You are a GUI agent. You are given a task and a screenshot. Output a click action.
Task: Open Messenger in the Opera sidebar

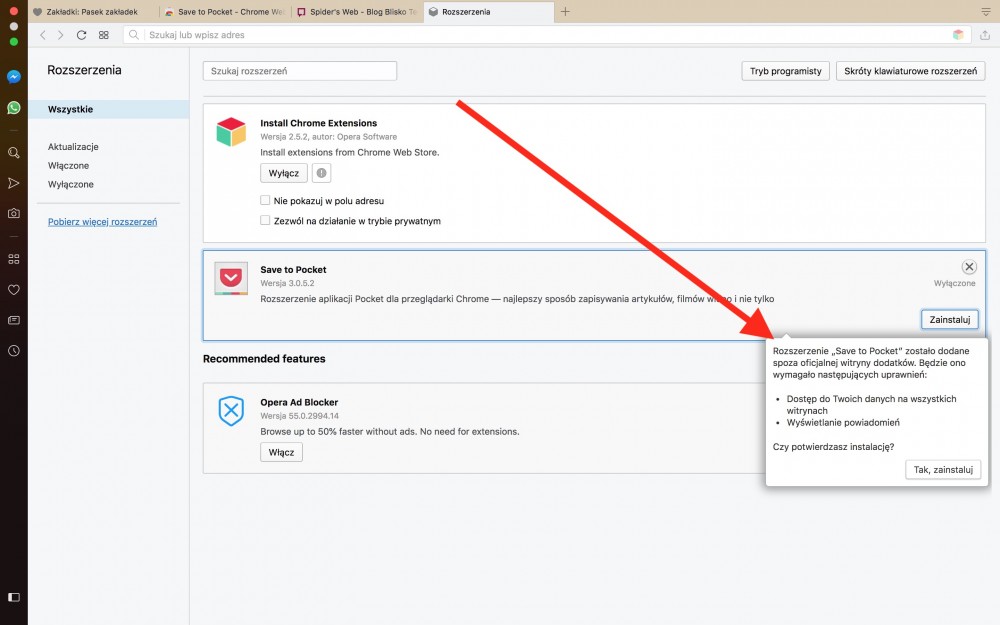pyautogui.click(x=13, y=77)
